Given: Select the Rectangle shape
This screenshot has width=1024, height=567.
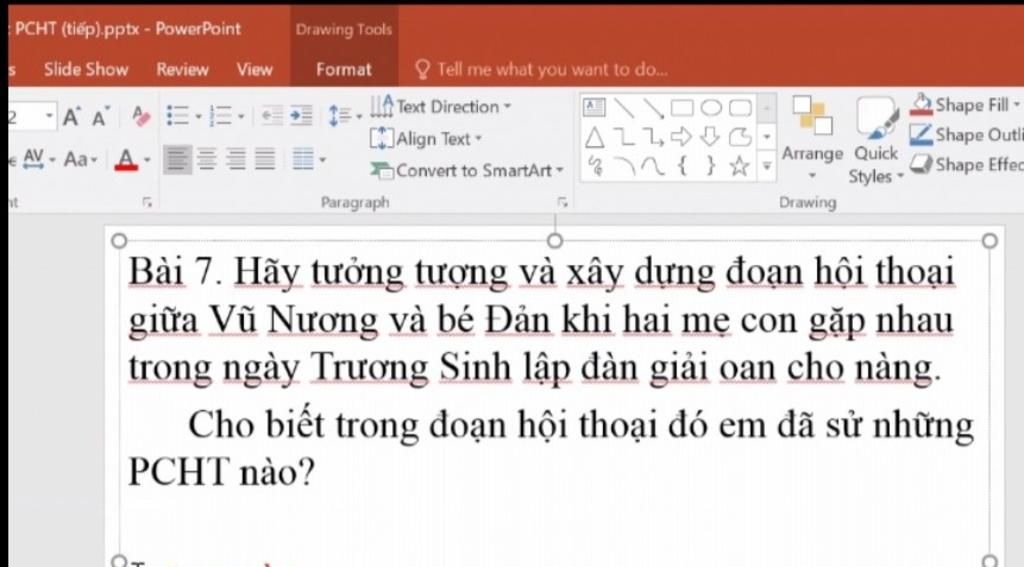Looking at the screenshot, I should [682, 107].
